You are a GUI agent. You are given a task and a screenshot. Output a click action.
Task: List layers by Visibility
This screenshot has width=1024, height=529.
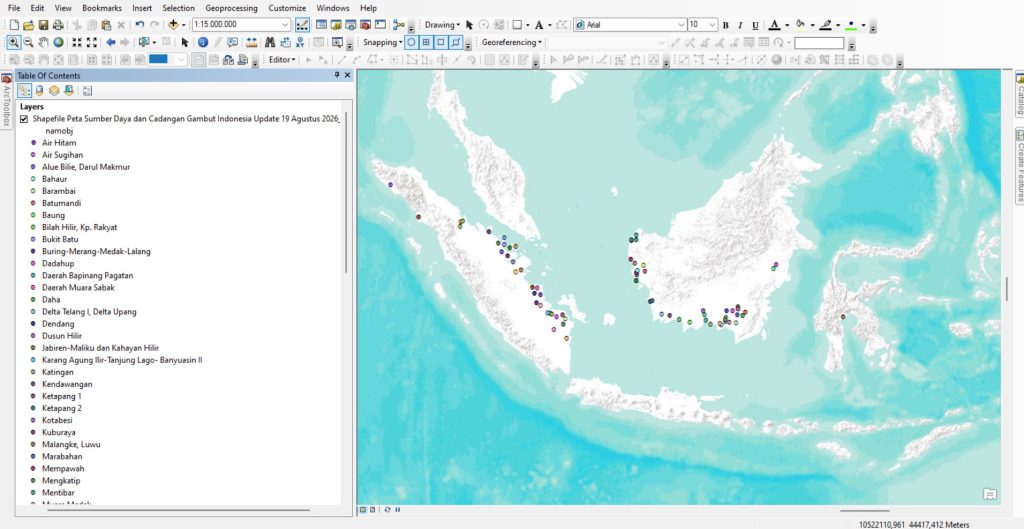[x=54, y=91]
